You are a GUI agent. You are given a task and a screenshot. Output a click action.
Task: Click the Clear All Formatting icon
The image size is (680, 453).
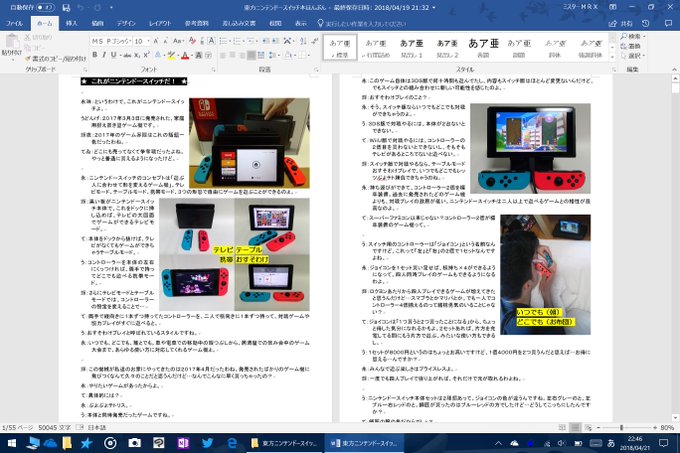[192, 41]
